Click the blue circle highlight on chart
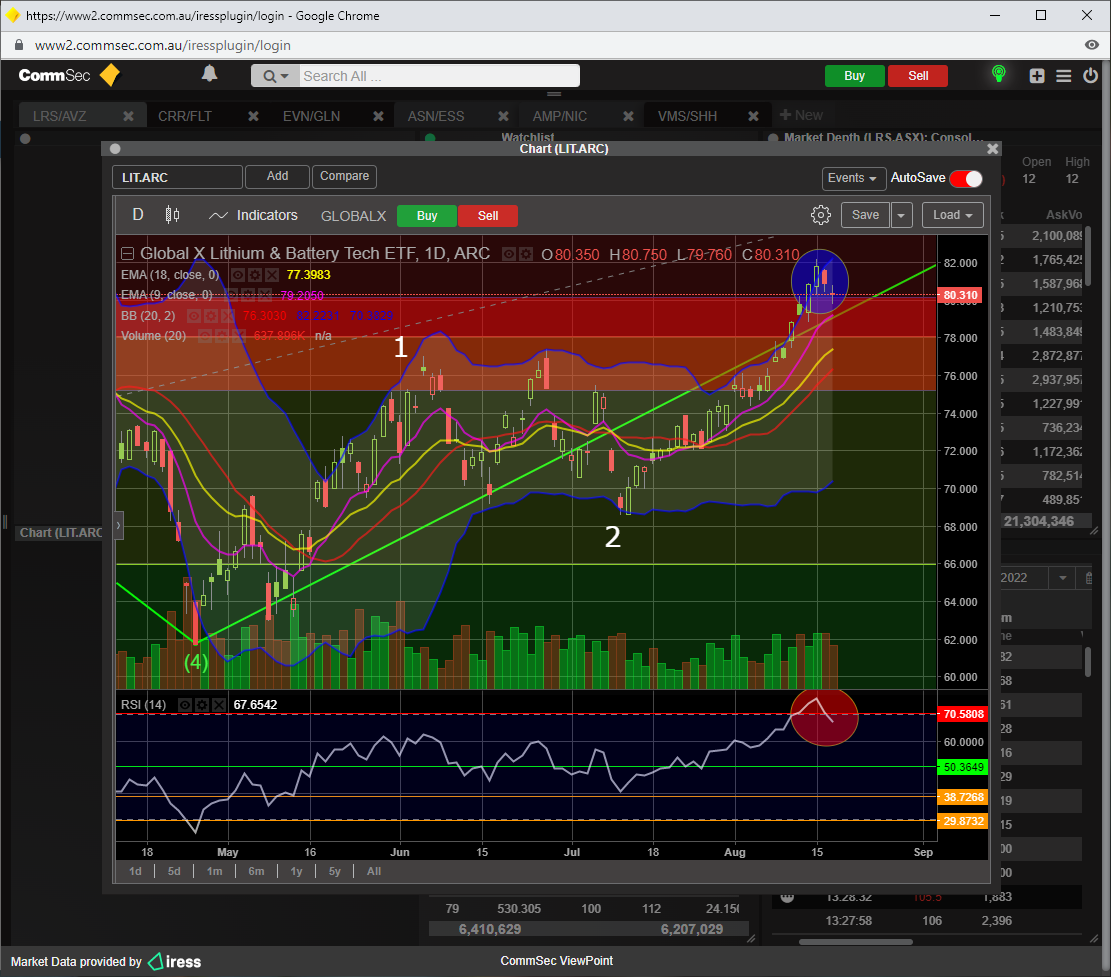The height and width of the screenshot is (977, 1111). 820,279
